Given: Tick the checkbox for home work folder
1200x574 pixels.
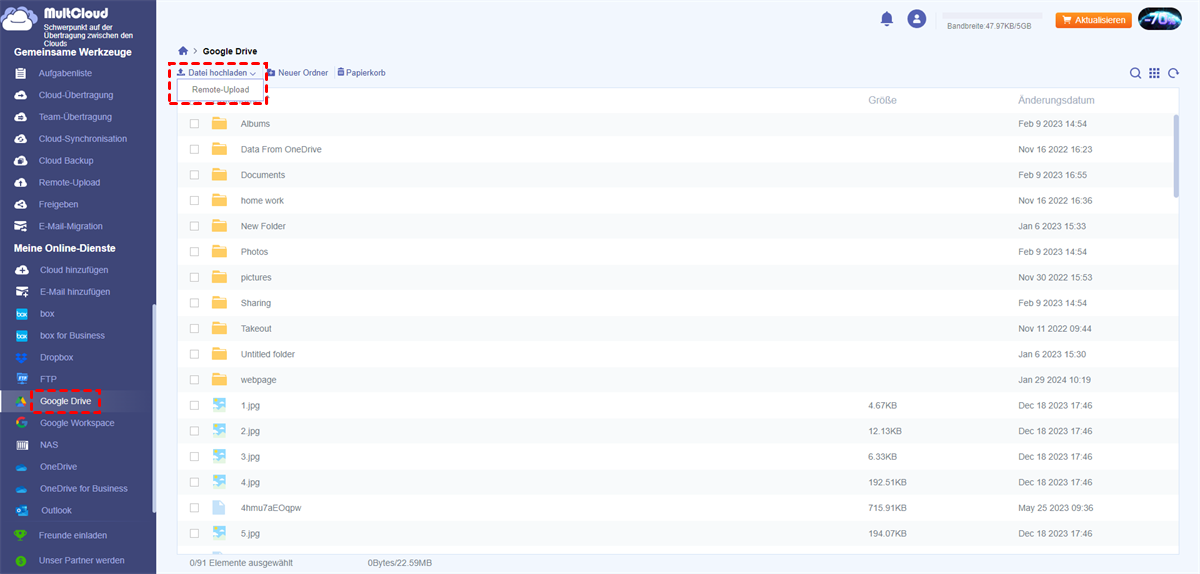Looking at the screenshot, I should 194,201.
